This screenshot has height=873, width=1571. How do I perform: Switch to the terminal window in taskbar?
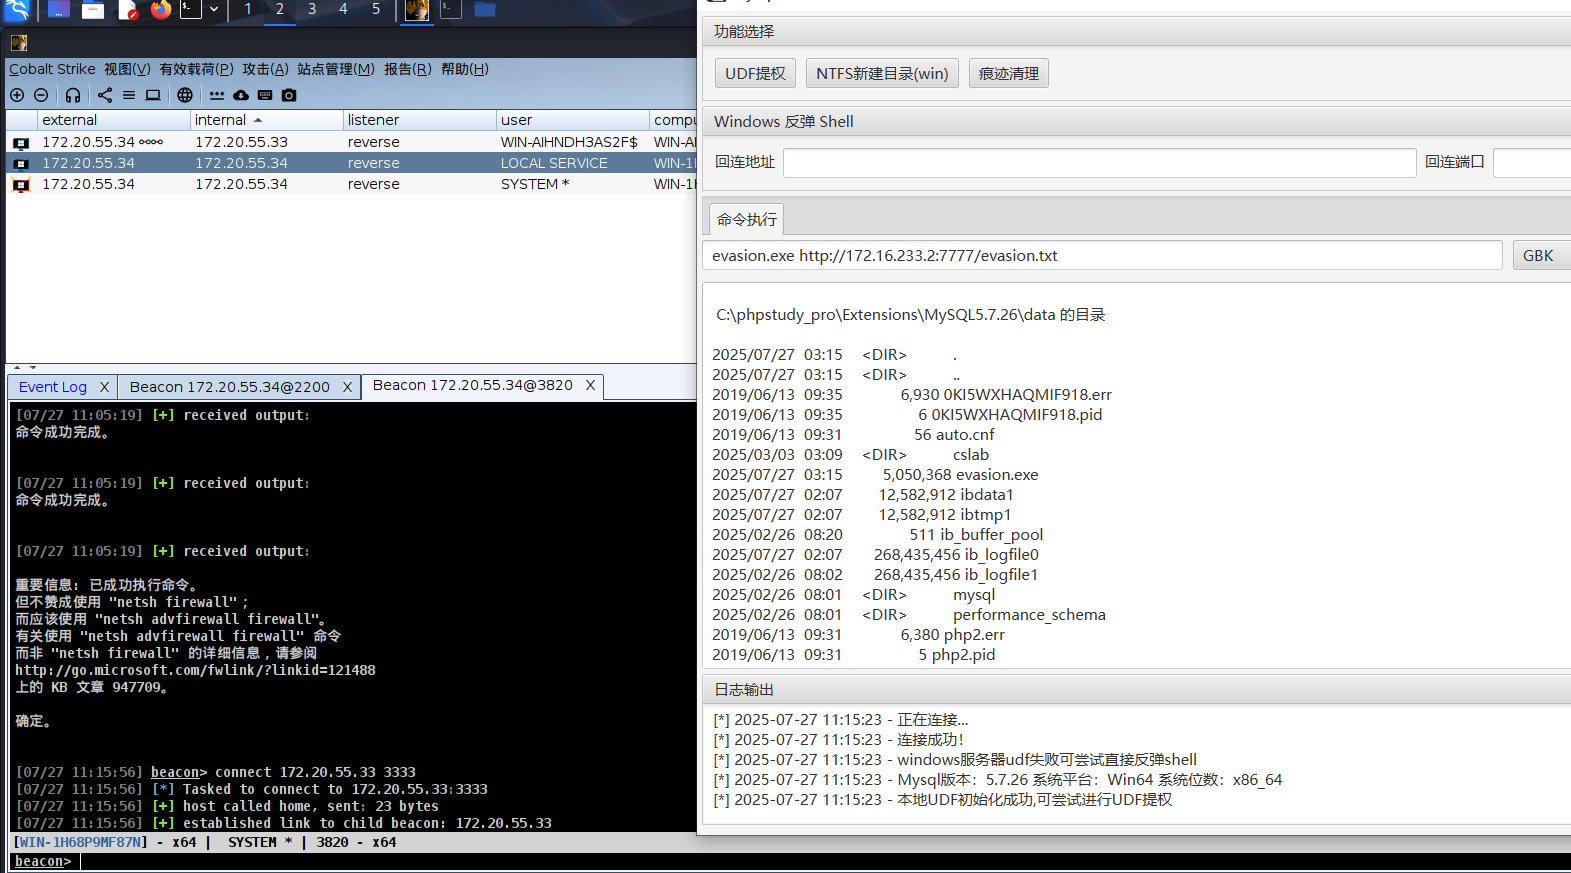(451, 10)
